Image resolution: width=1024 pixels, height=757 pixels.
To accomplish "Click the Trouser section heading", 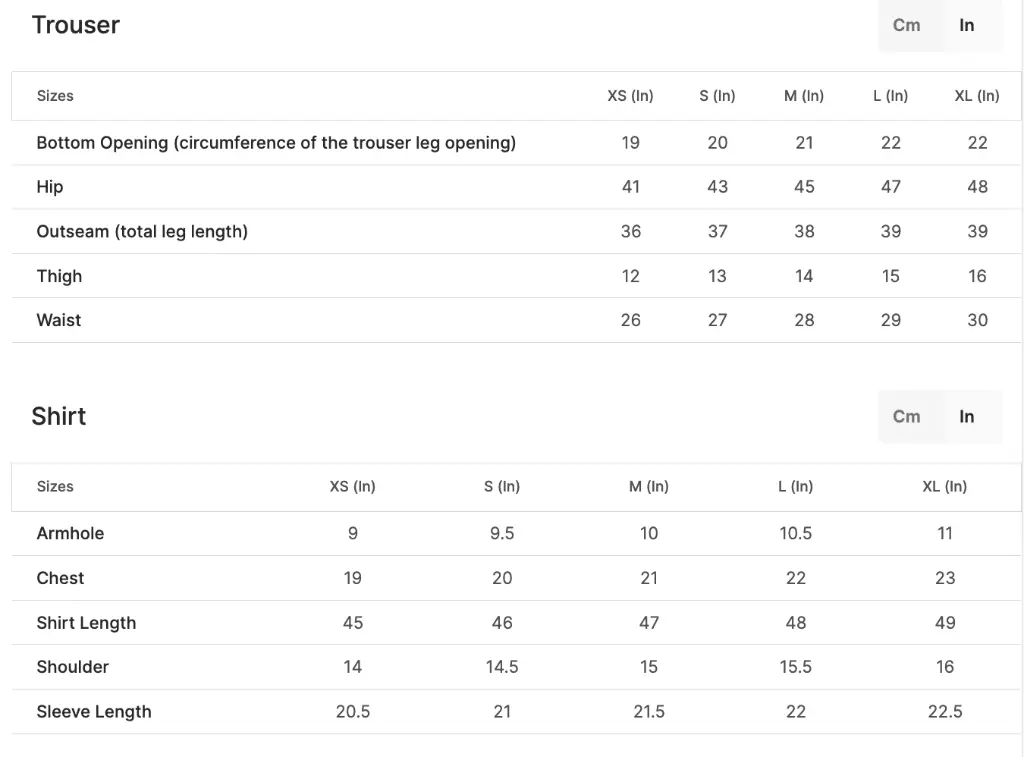I will (76, 25).
